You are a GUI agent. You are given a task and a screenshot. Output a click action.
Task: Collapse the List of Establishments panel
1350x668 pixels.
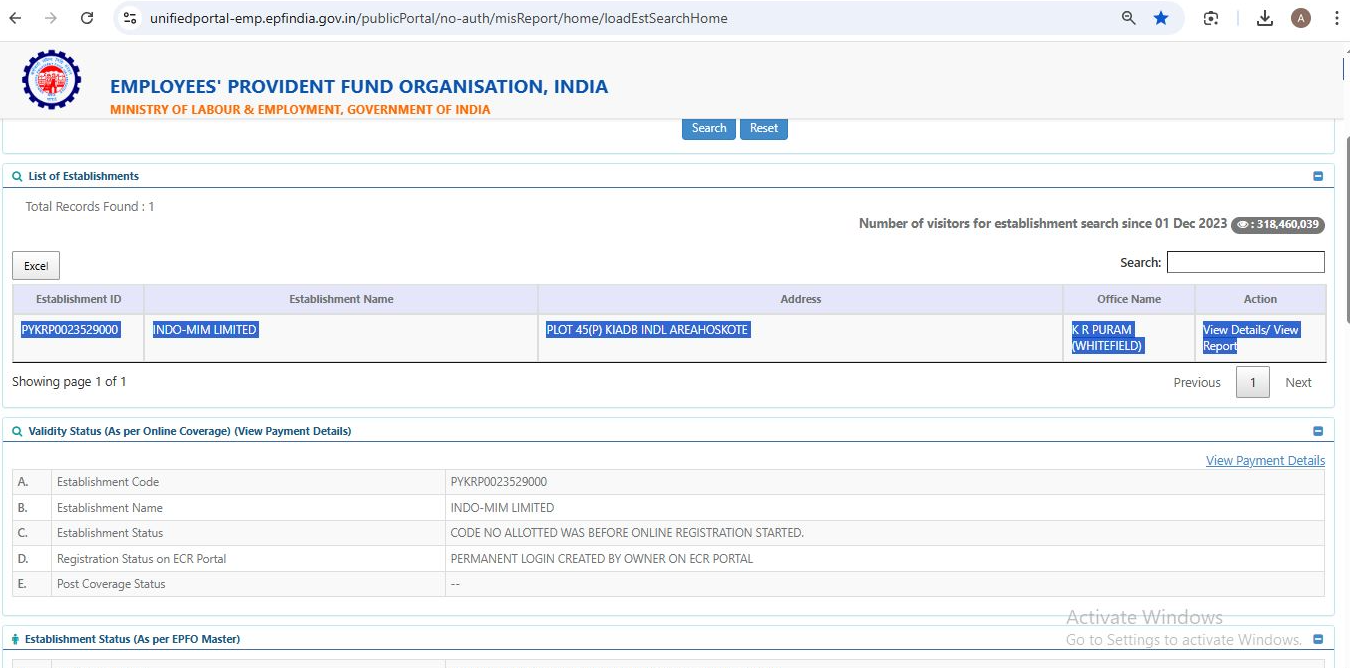tap(1317, 176)
